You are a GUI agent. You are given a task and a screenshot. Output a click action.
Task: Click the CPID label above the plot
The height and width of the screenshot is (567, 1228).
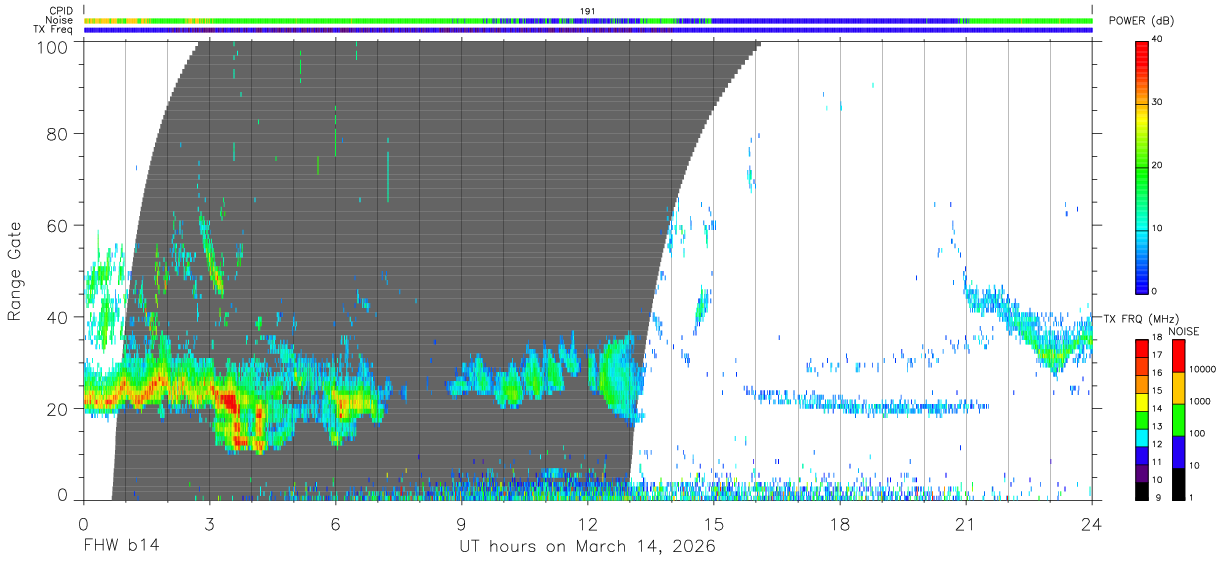tap(61, 11)
